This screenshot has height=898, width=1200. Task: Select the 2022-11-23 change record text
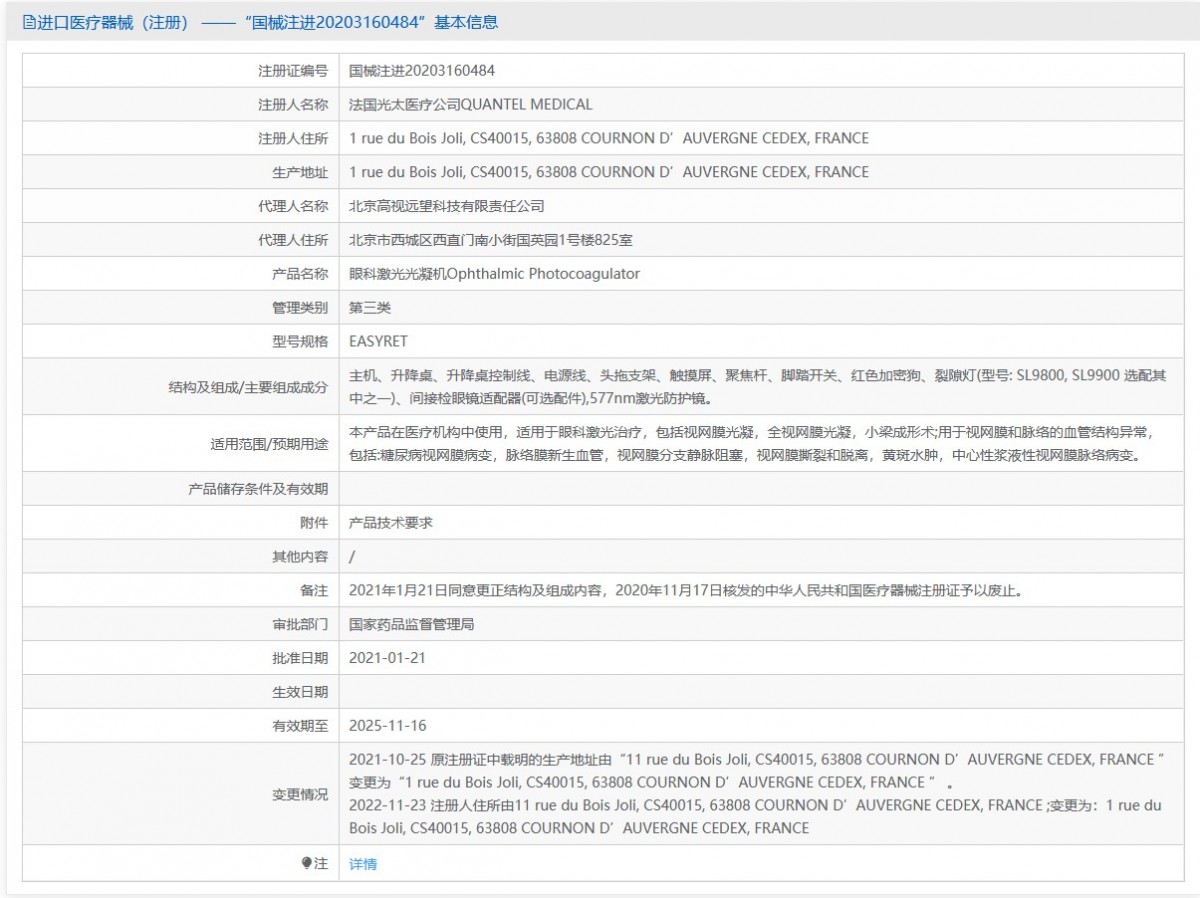pos(755,816)
